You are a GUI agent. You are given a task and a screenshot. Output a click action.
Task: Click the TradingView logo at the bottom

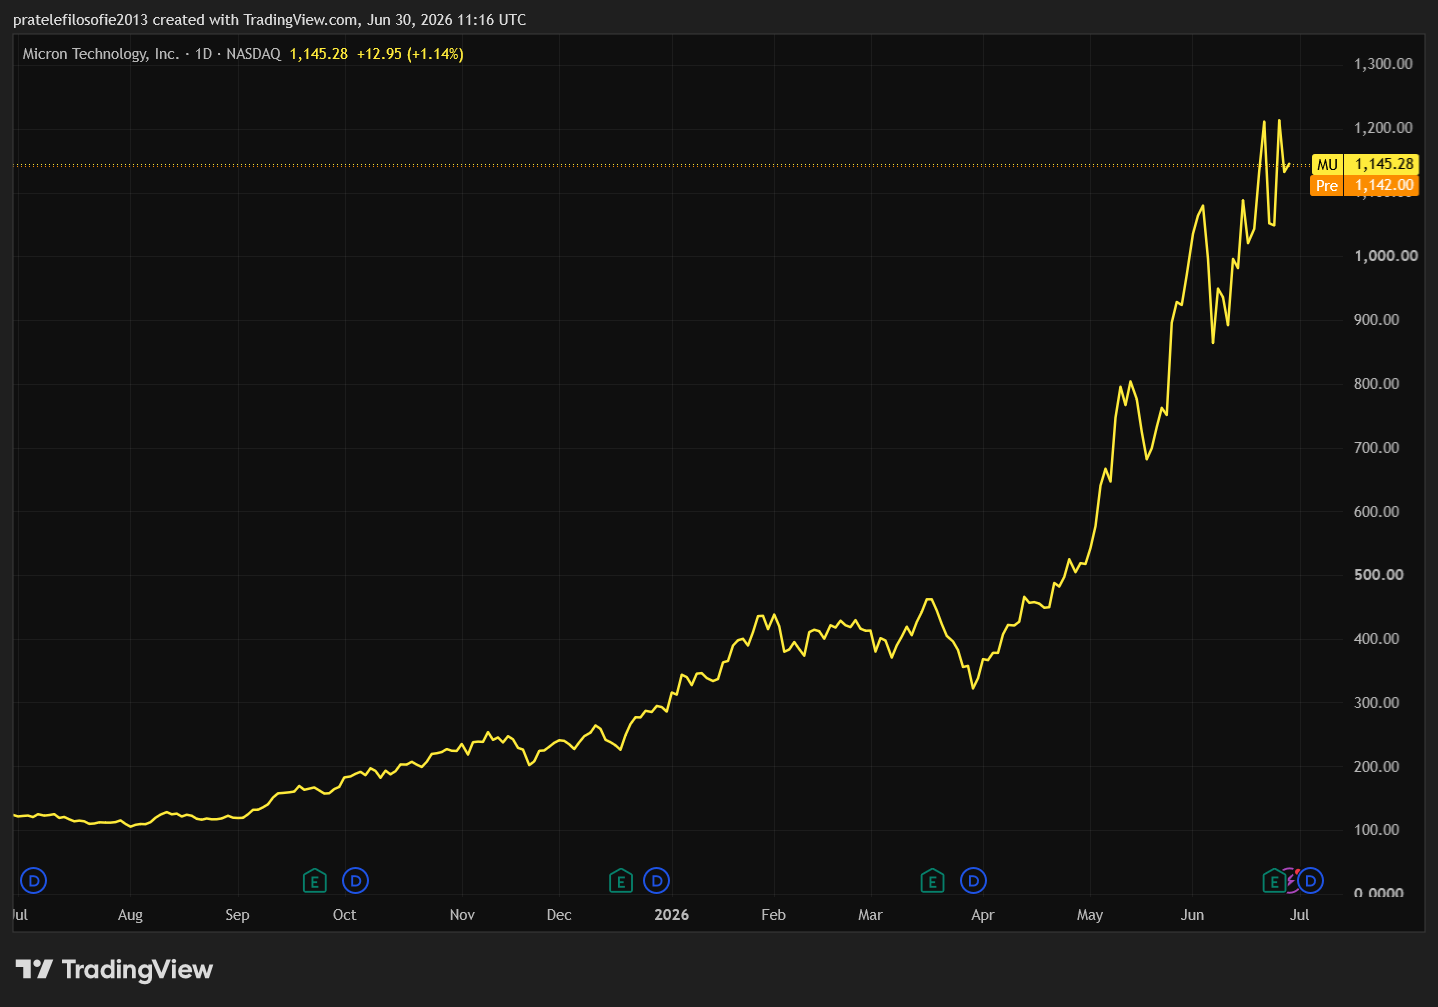tap(114, 969)
